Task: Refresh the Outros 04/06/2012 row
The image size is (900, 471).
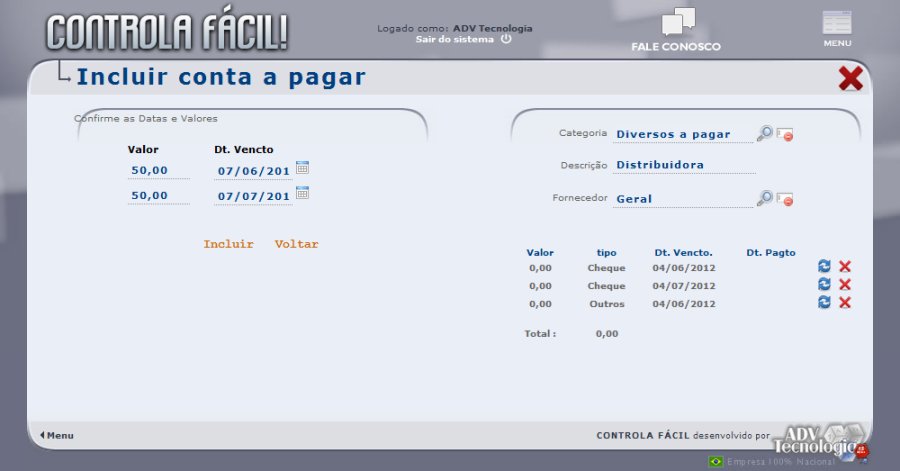Action: point(824,302)
